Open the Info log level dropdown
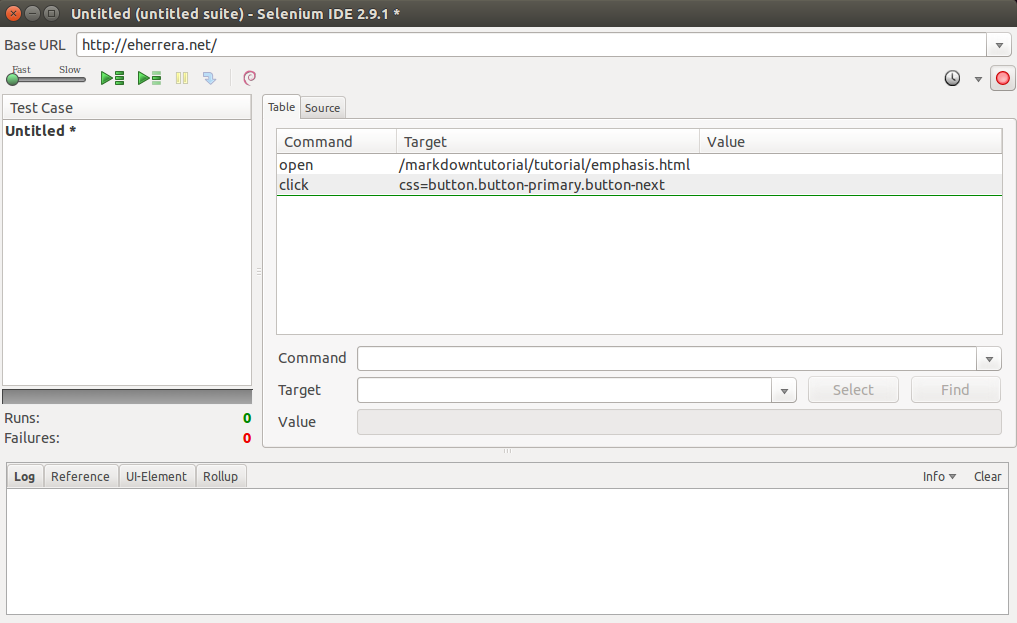 [x=939, y=476]
